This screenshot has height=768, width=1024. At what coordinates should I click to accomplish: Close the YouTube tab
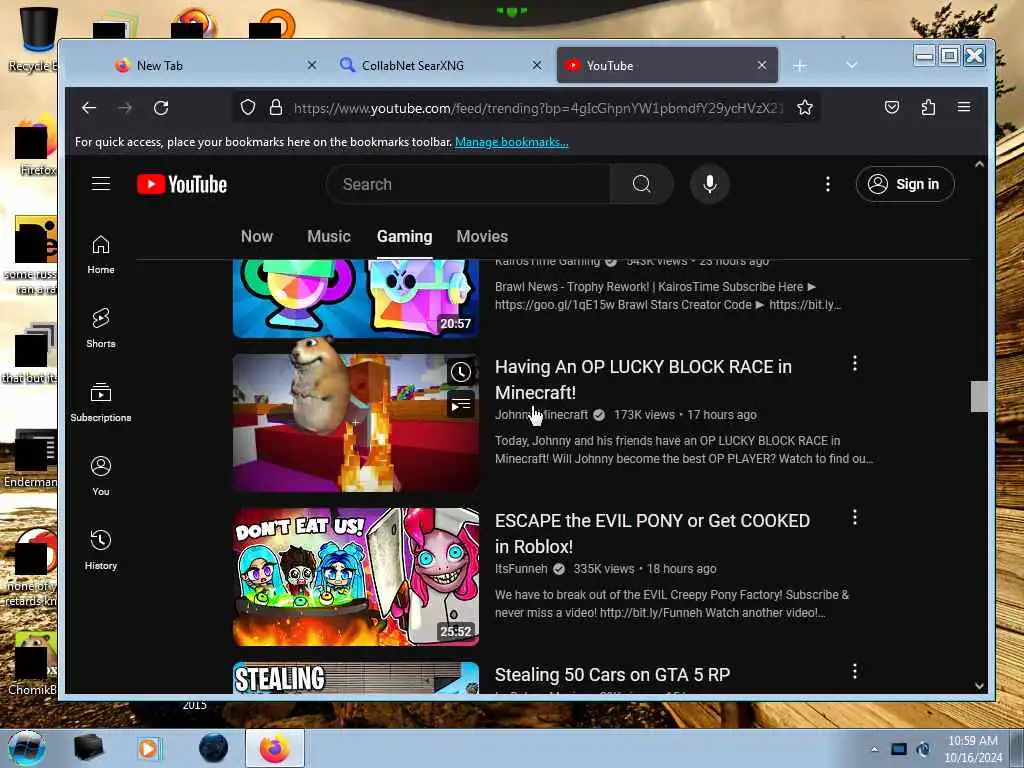pos(761,65)
